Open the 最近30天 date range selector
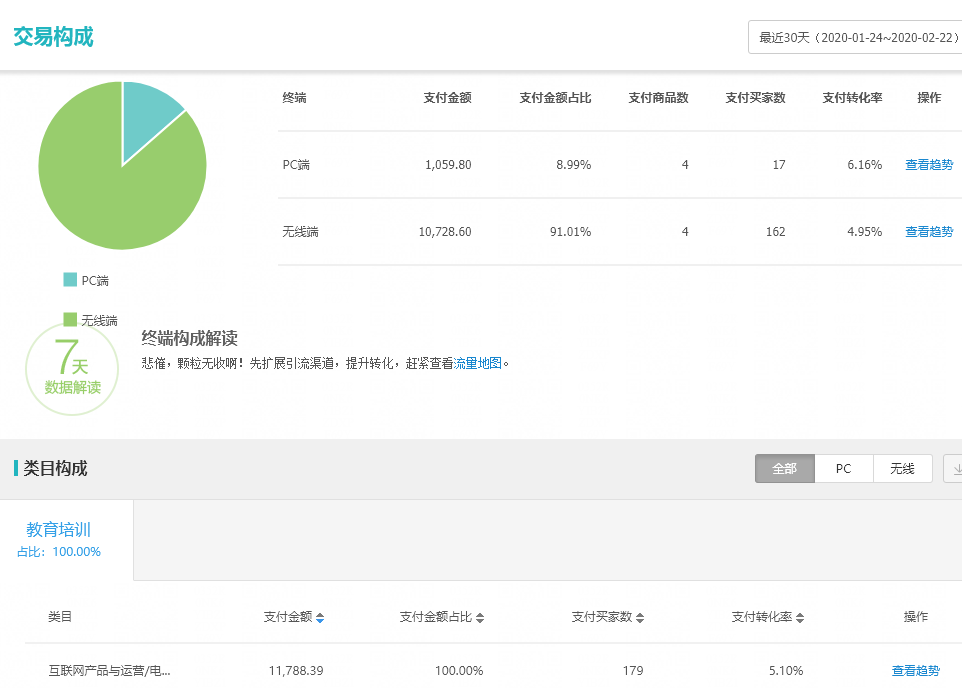This screenshot has width=962, height=688. [855, 36]
